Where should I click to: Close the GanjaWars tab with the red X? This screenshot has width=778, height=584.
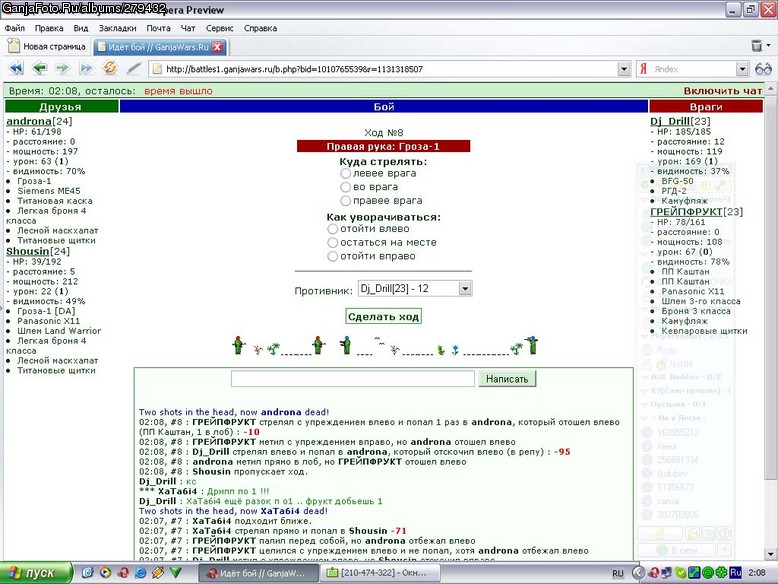pos(217,47)
